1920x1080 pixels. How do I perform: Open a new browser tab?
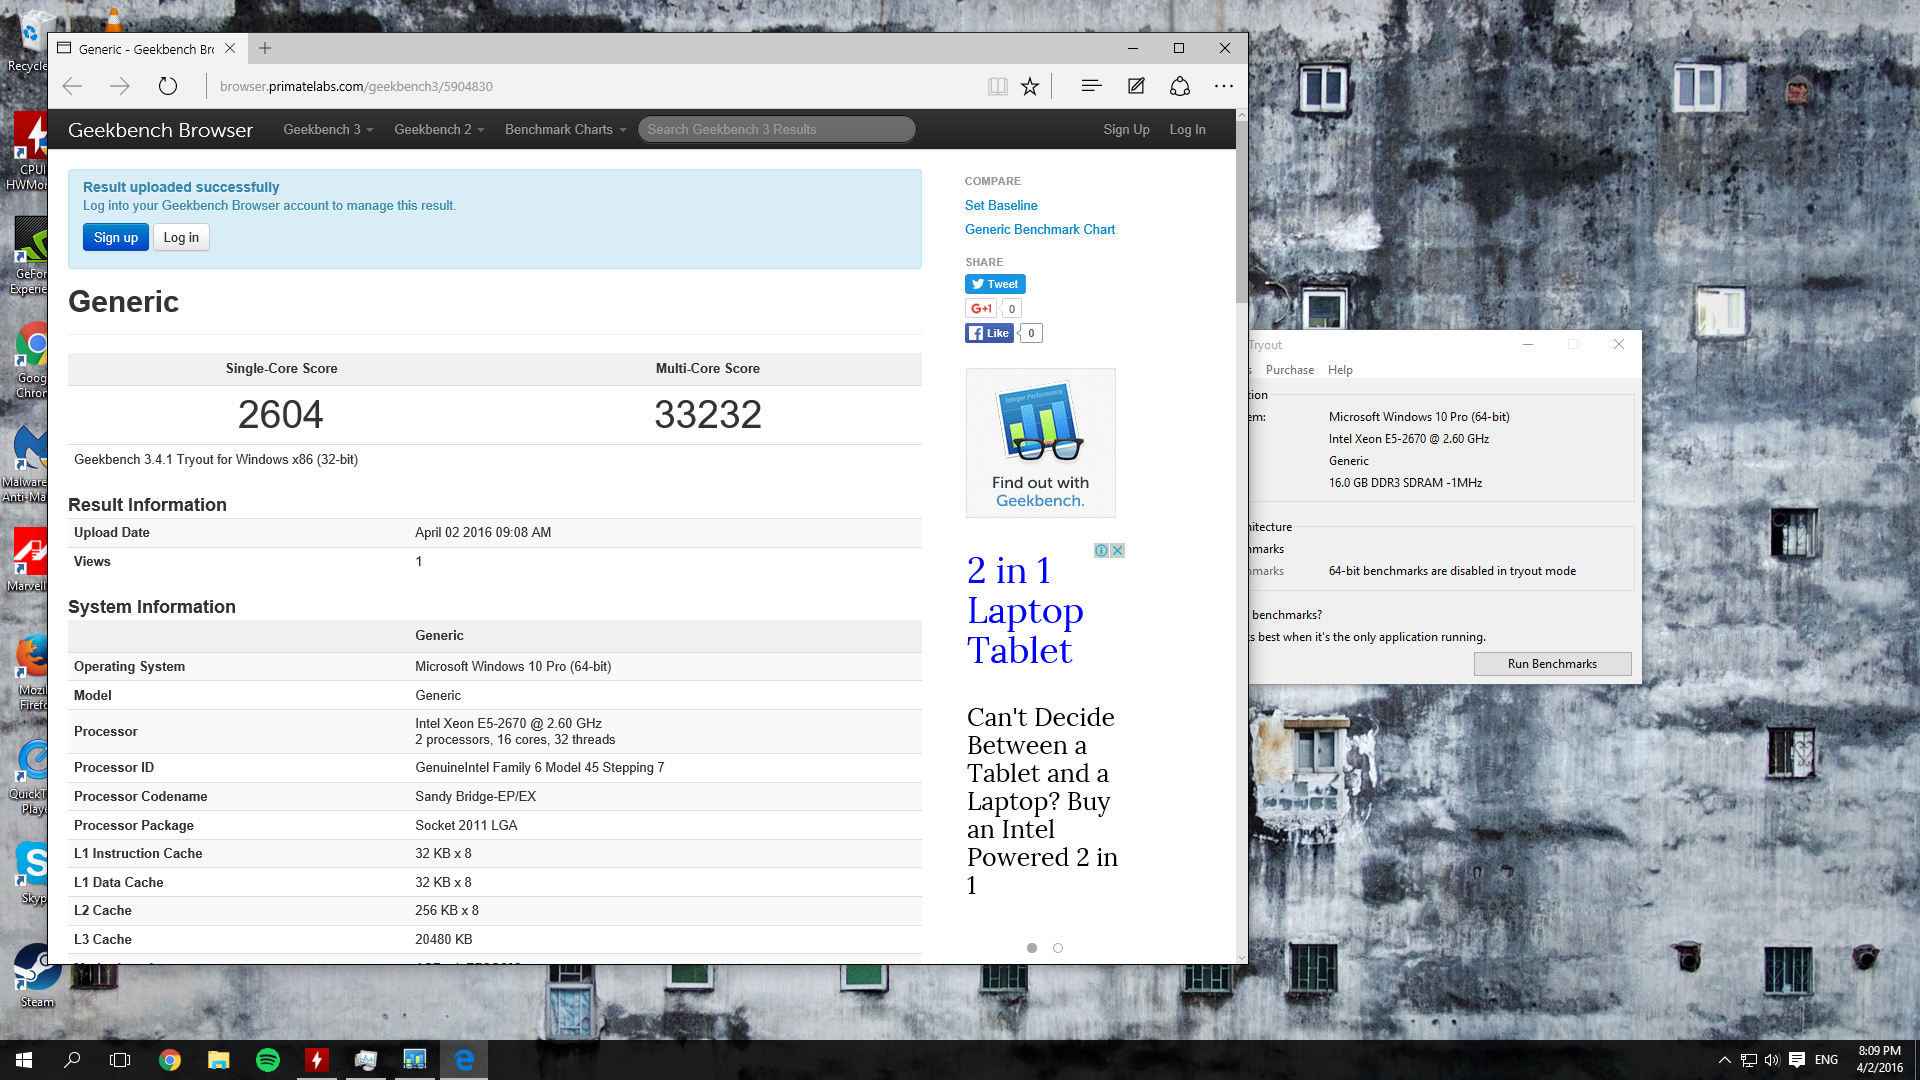[265, 48]
